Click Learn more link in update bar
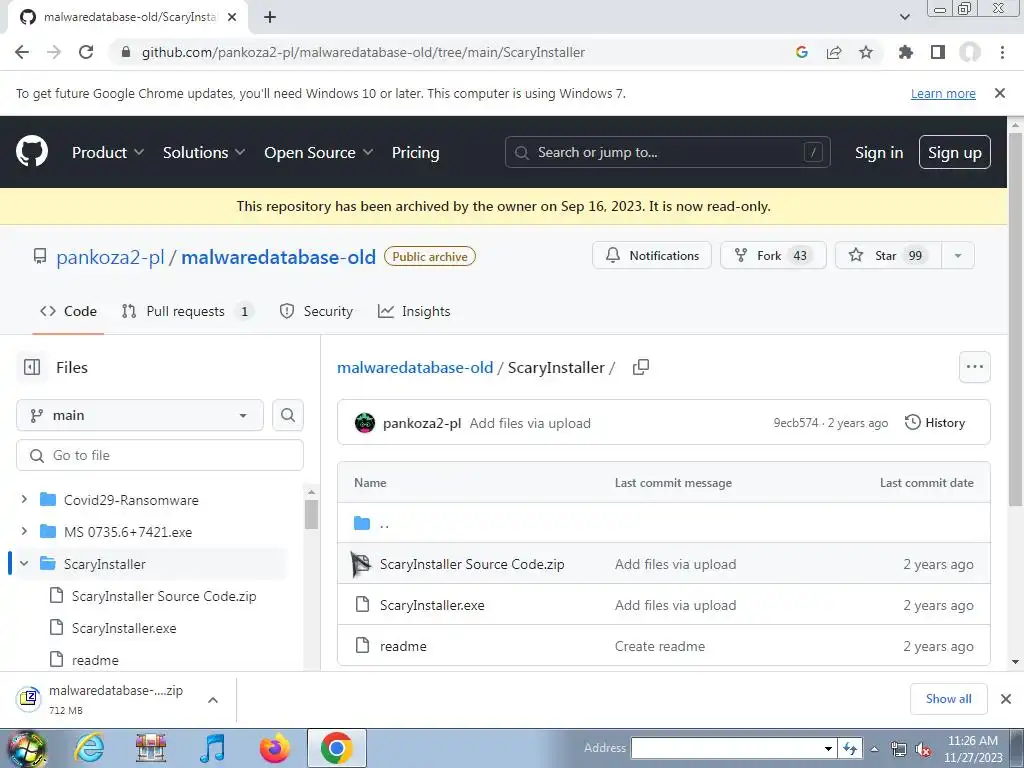1024x768 pixels. [943, 93]
